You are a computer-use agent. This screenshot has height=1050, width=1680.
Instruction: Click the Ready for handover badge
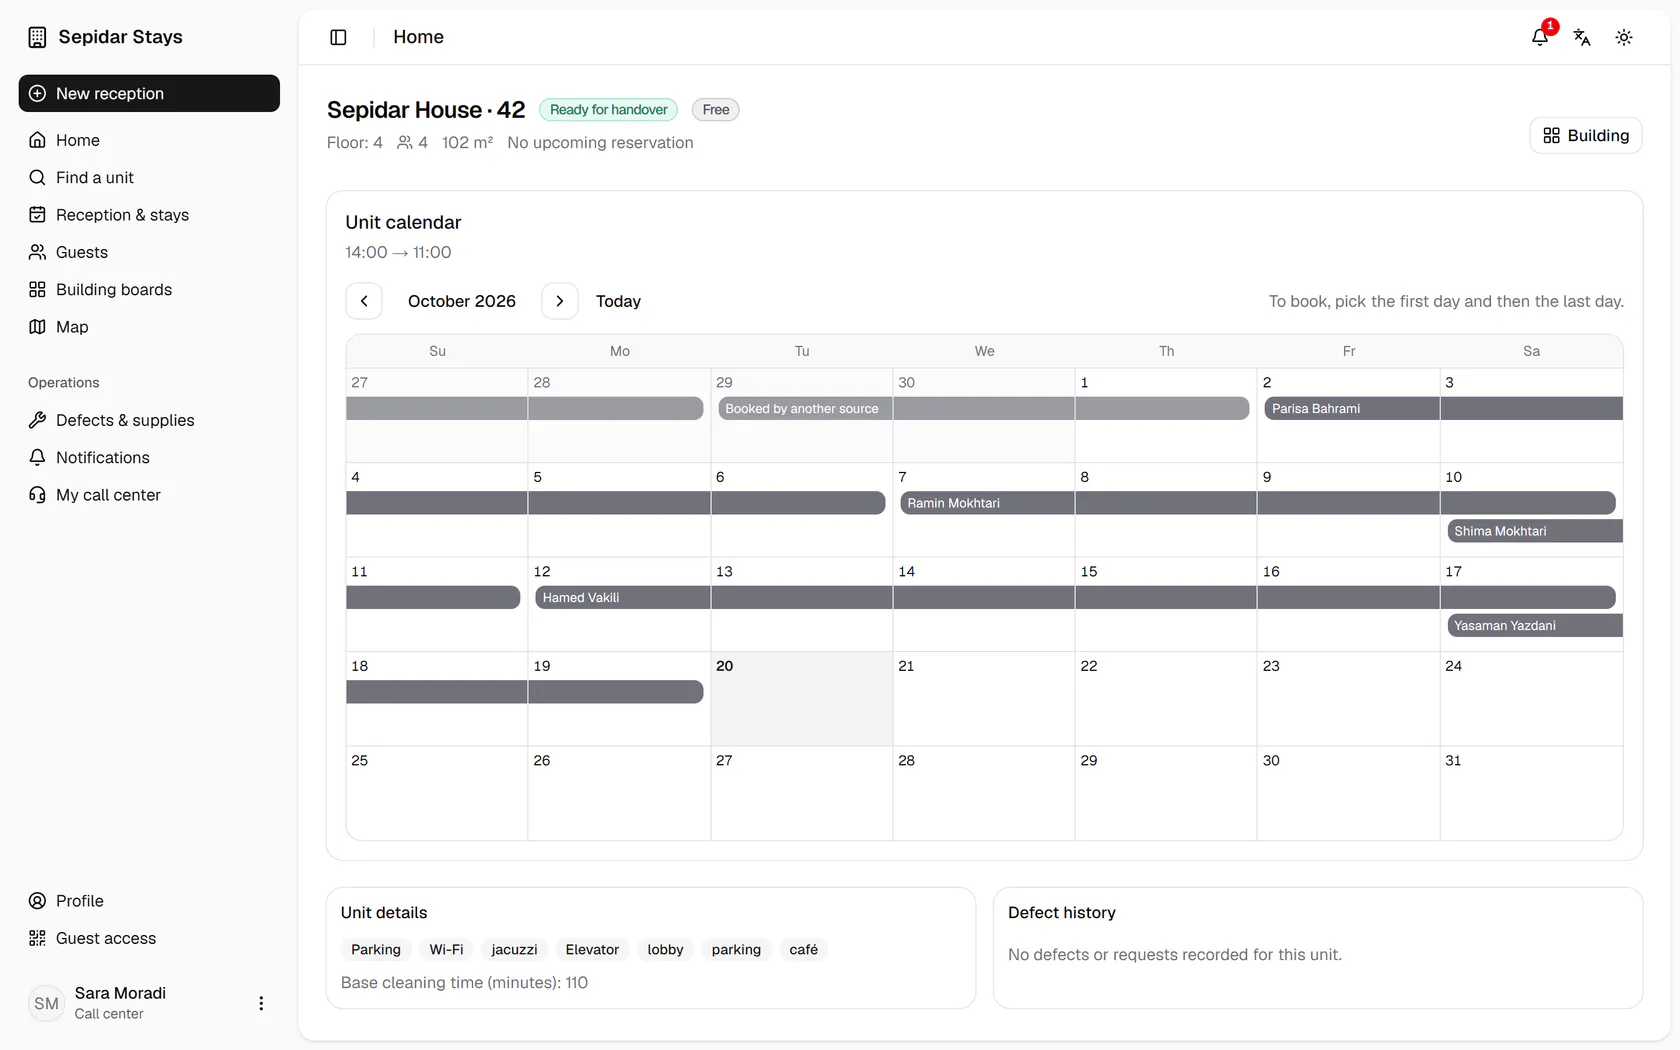[608, 110]
